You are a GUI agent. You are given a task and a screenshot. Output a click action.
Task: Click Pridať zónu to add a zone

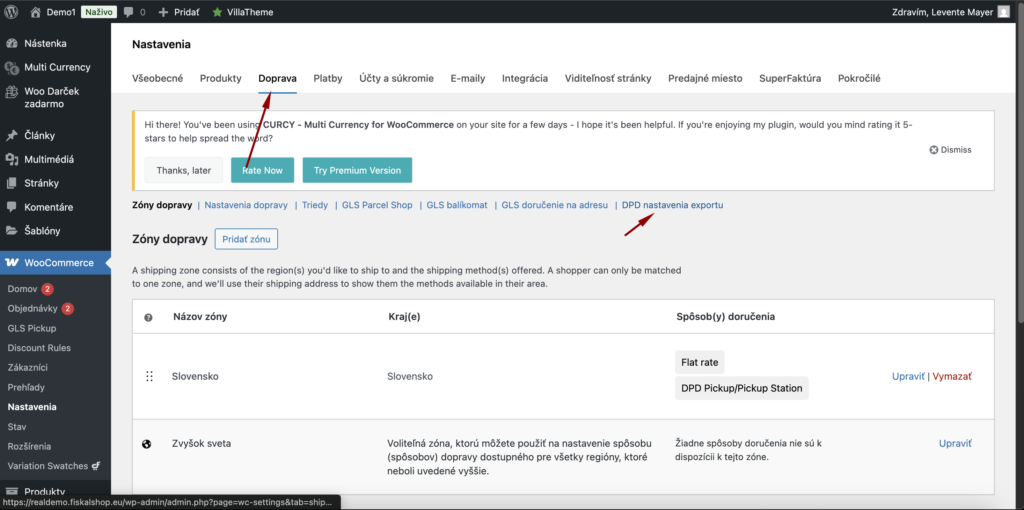click(x=246, y=239)
